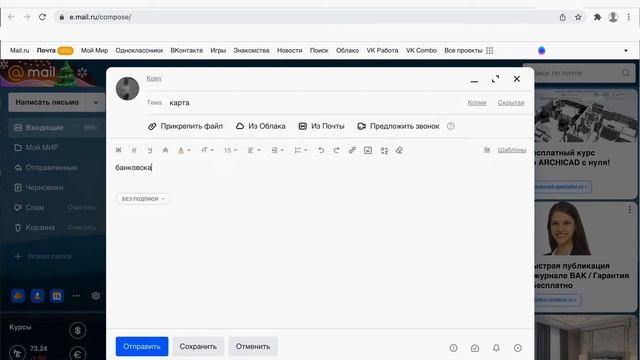Open Облако in top navigation
The image size is (640, 360).
coord(347,51)
